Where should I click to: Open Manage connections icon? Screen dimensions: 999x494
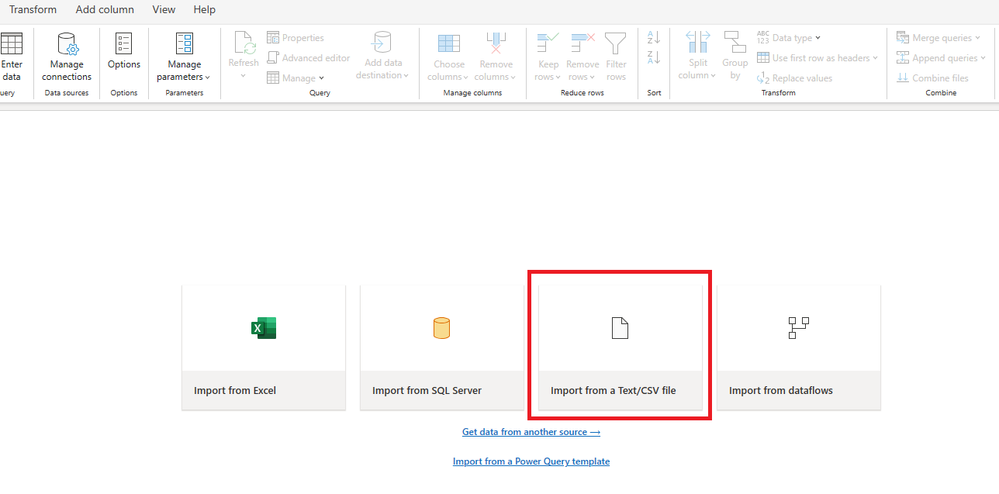pyautogui.click(x=67, y=43)
